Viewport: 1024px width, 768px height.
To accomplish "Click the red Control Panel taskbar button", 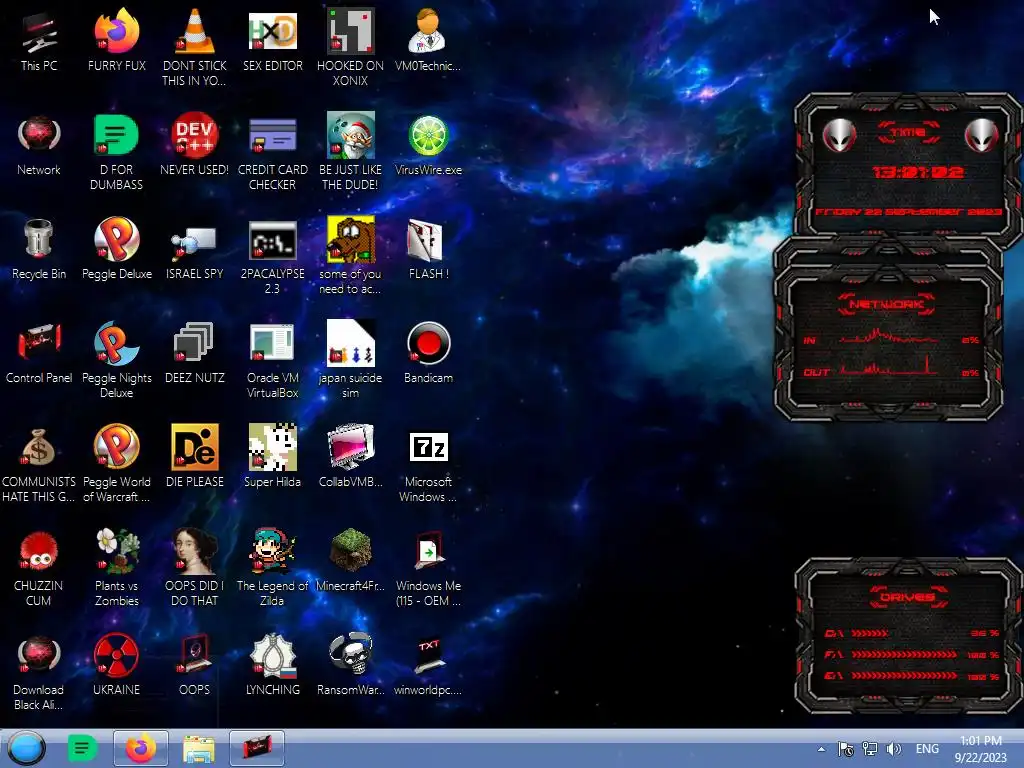I will 257,748.
